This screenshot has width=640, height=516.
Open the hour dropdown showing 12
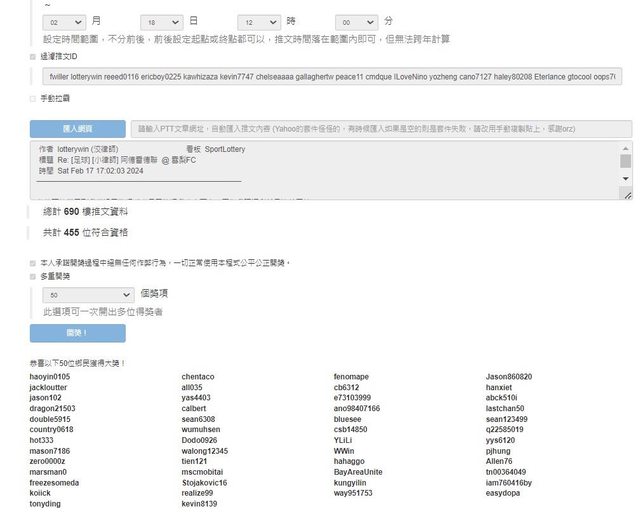pos(257,21)
